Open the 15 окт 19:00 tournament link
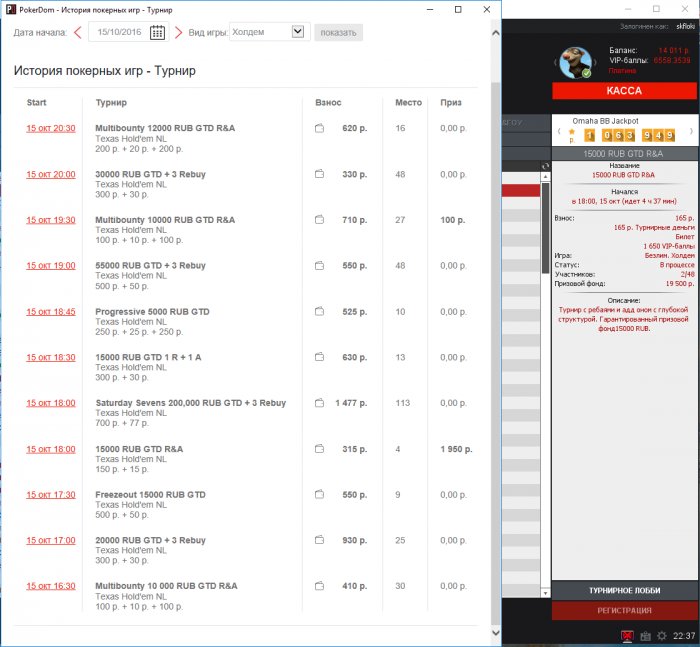The height and width of the screenshot is (647, 700). coord(50,265)
